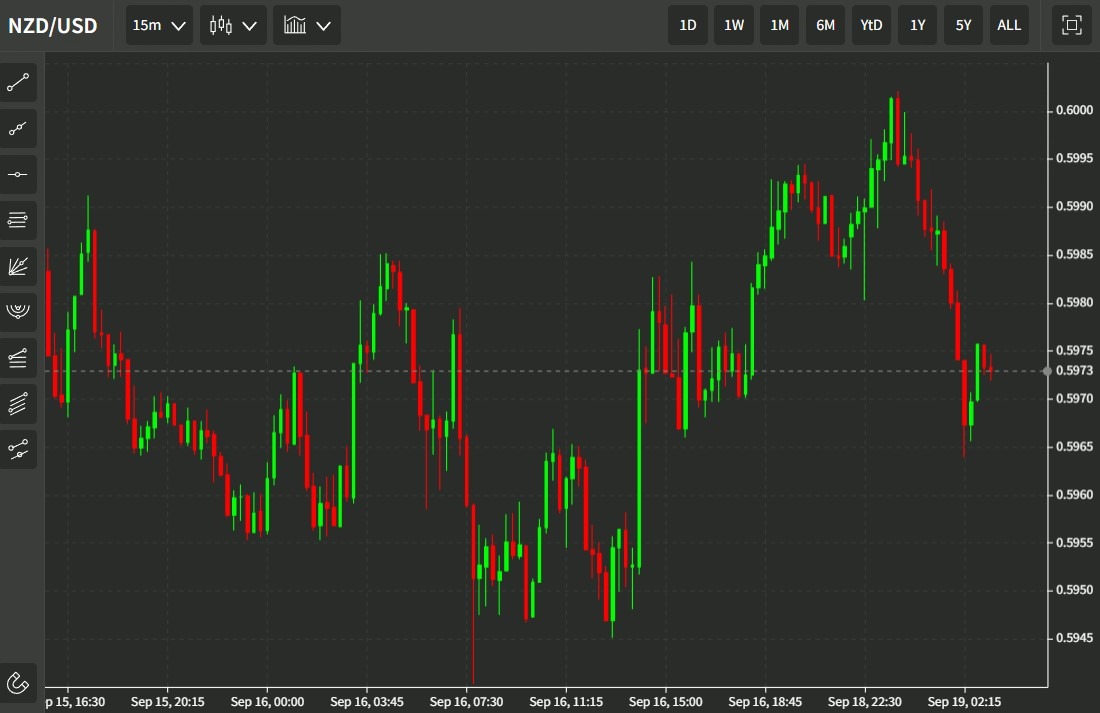The height and width of the screenshot is (713, 1100).
Task: Click the 0.5980 price axis label
Action: [x=1074, y=302]
